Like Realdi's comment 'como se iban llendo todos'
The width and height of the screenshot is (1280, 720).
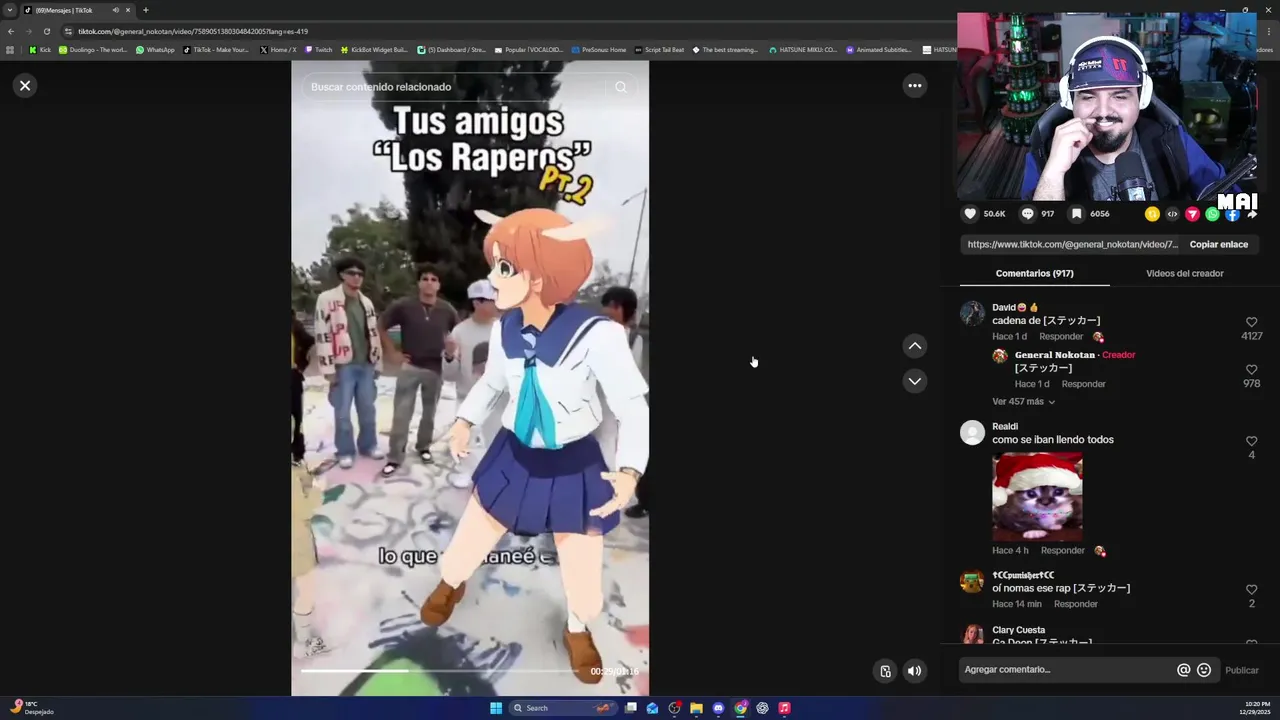[x=1251, y=441]
